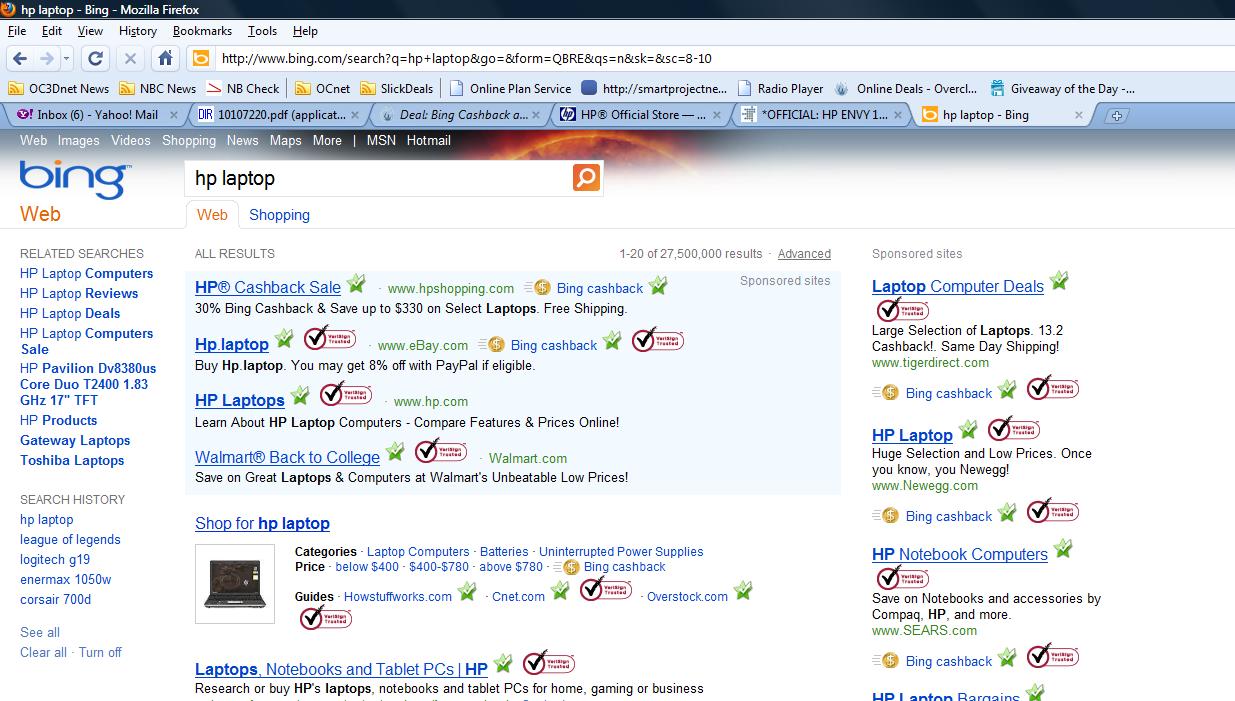Image resolution: width=1235 pixels, height=701 pixels.
Task: Open Hotmail from the top navigation
Action: pos(429,140)
